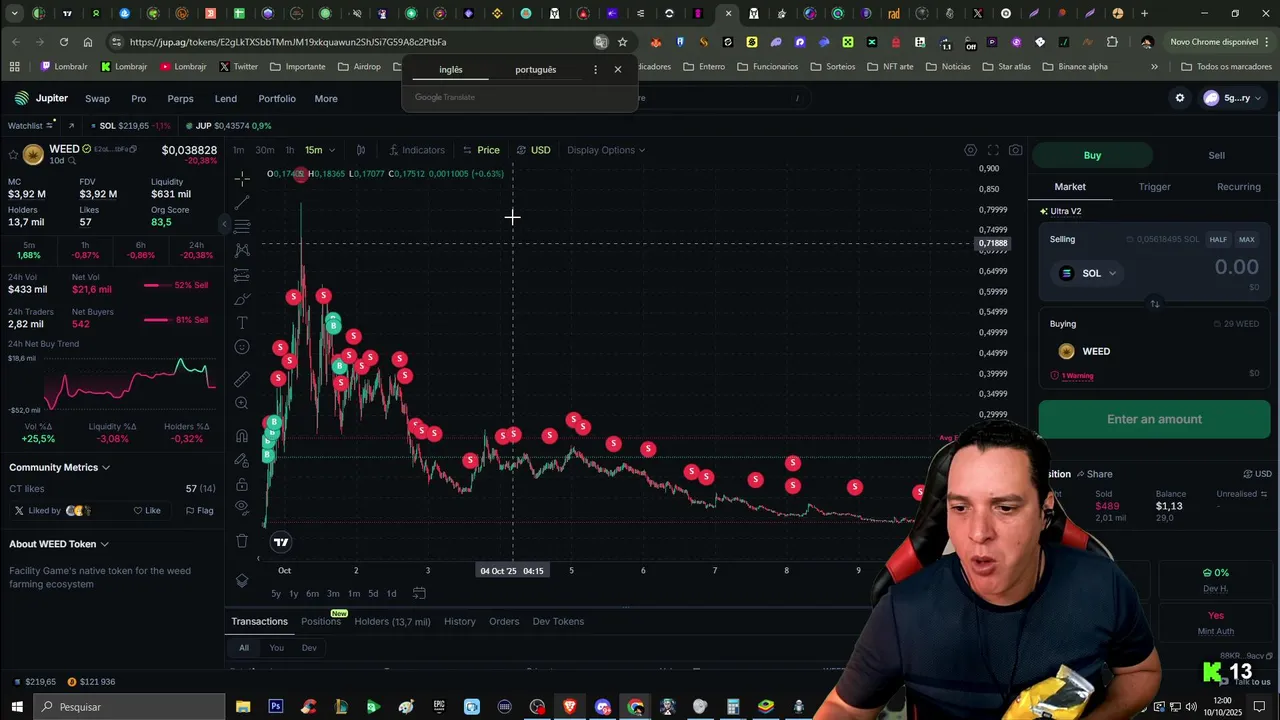1280x720 pixels.
Task: Click the MAX balance button
Action: point(1246,240)
